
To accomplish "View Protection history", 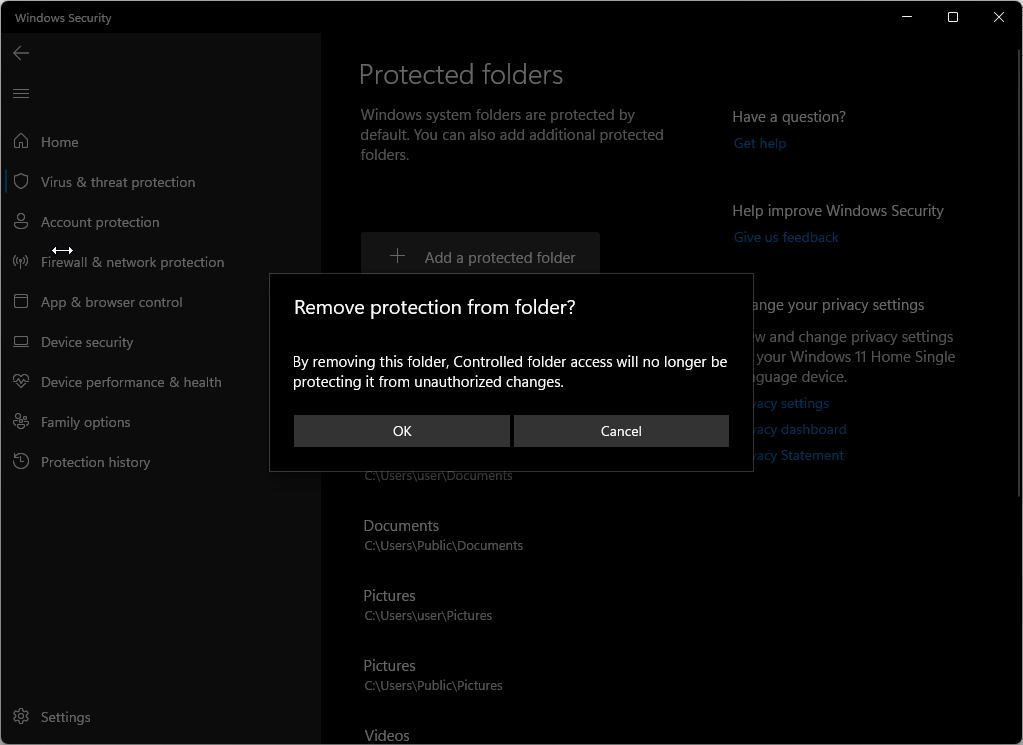I will [95, 461].
